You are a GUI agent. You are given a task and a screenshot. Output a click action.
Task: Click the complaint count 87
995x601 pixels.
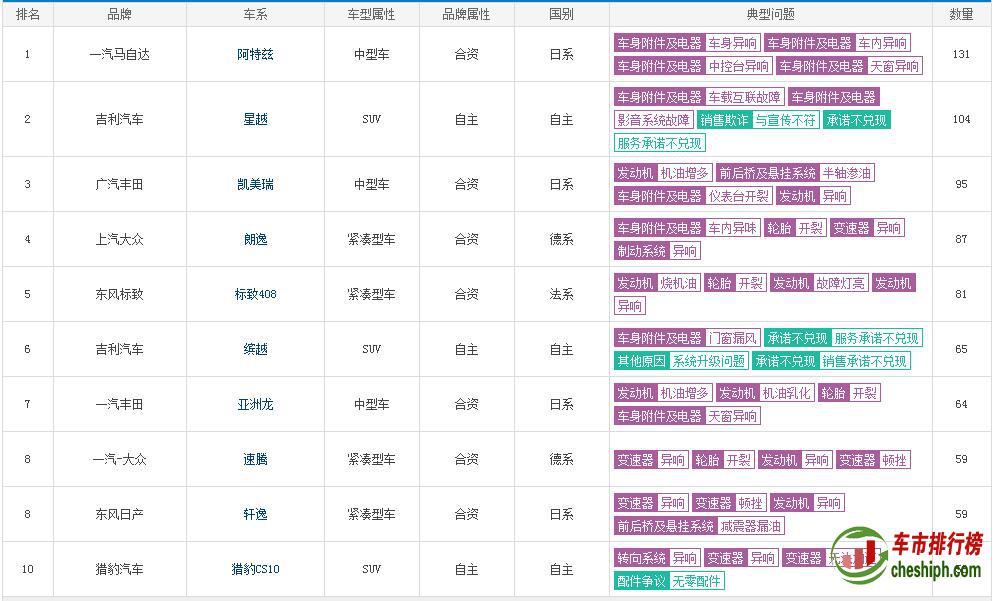(961, 239)
